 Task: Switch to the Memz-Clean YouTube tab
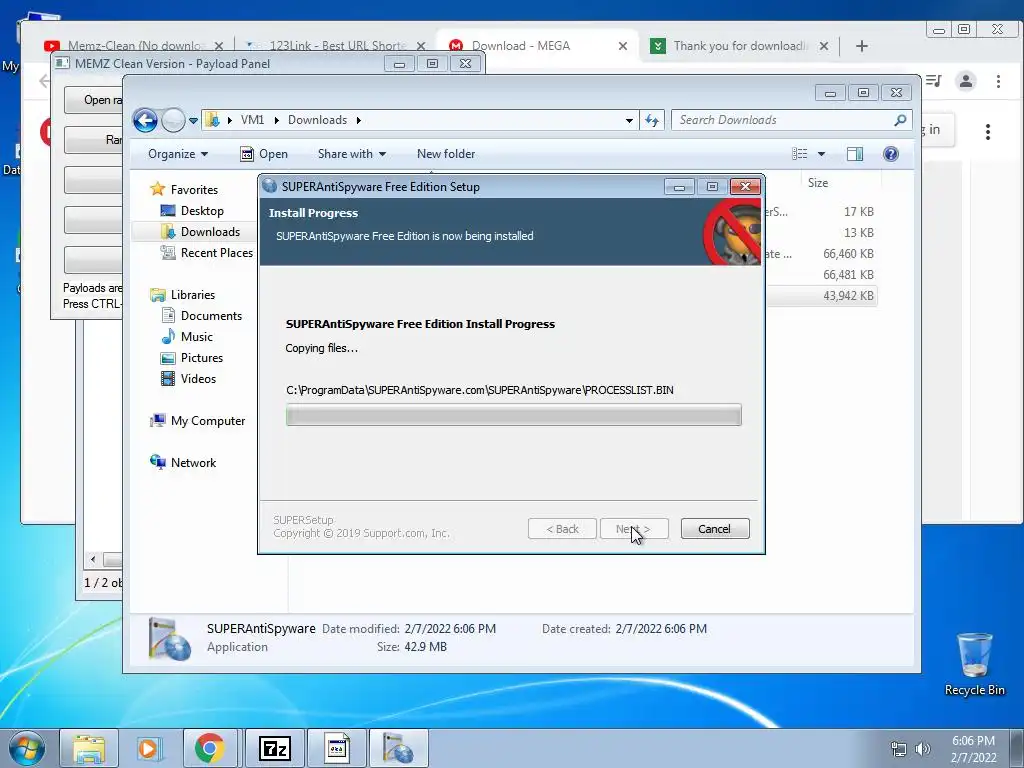[x=135, y=46]
